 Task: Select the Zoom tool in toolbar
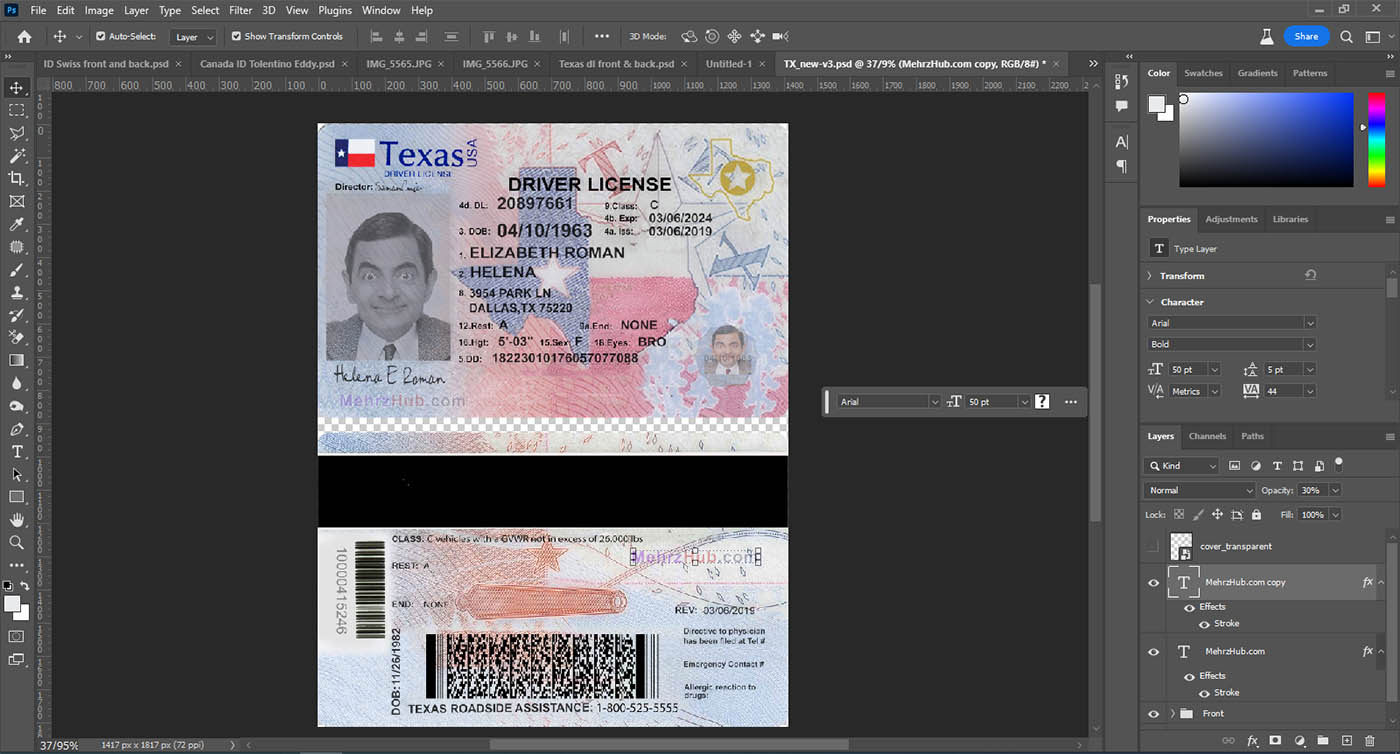click(17, 542)
